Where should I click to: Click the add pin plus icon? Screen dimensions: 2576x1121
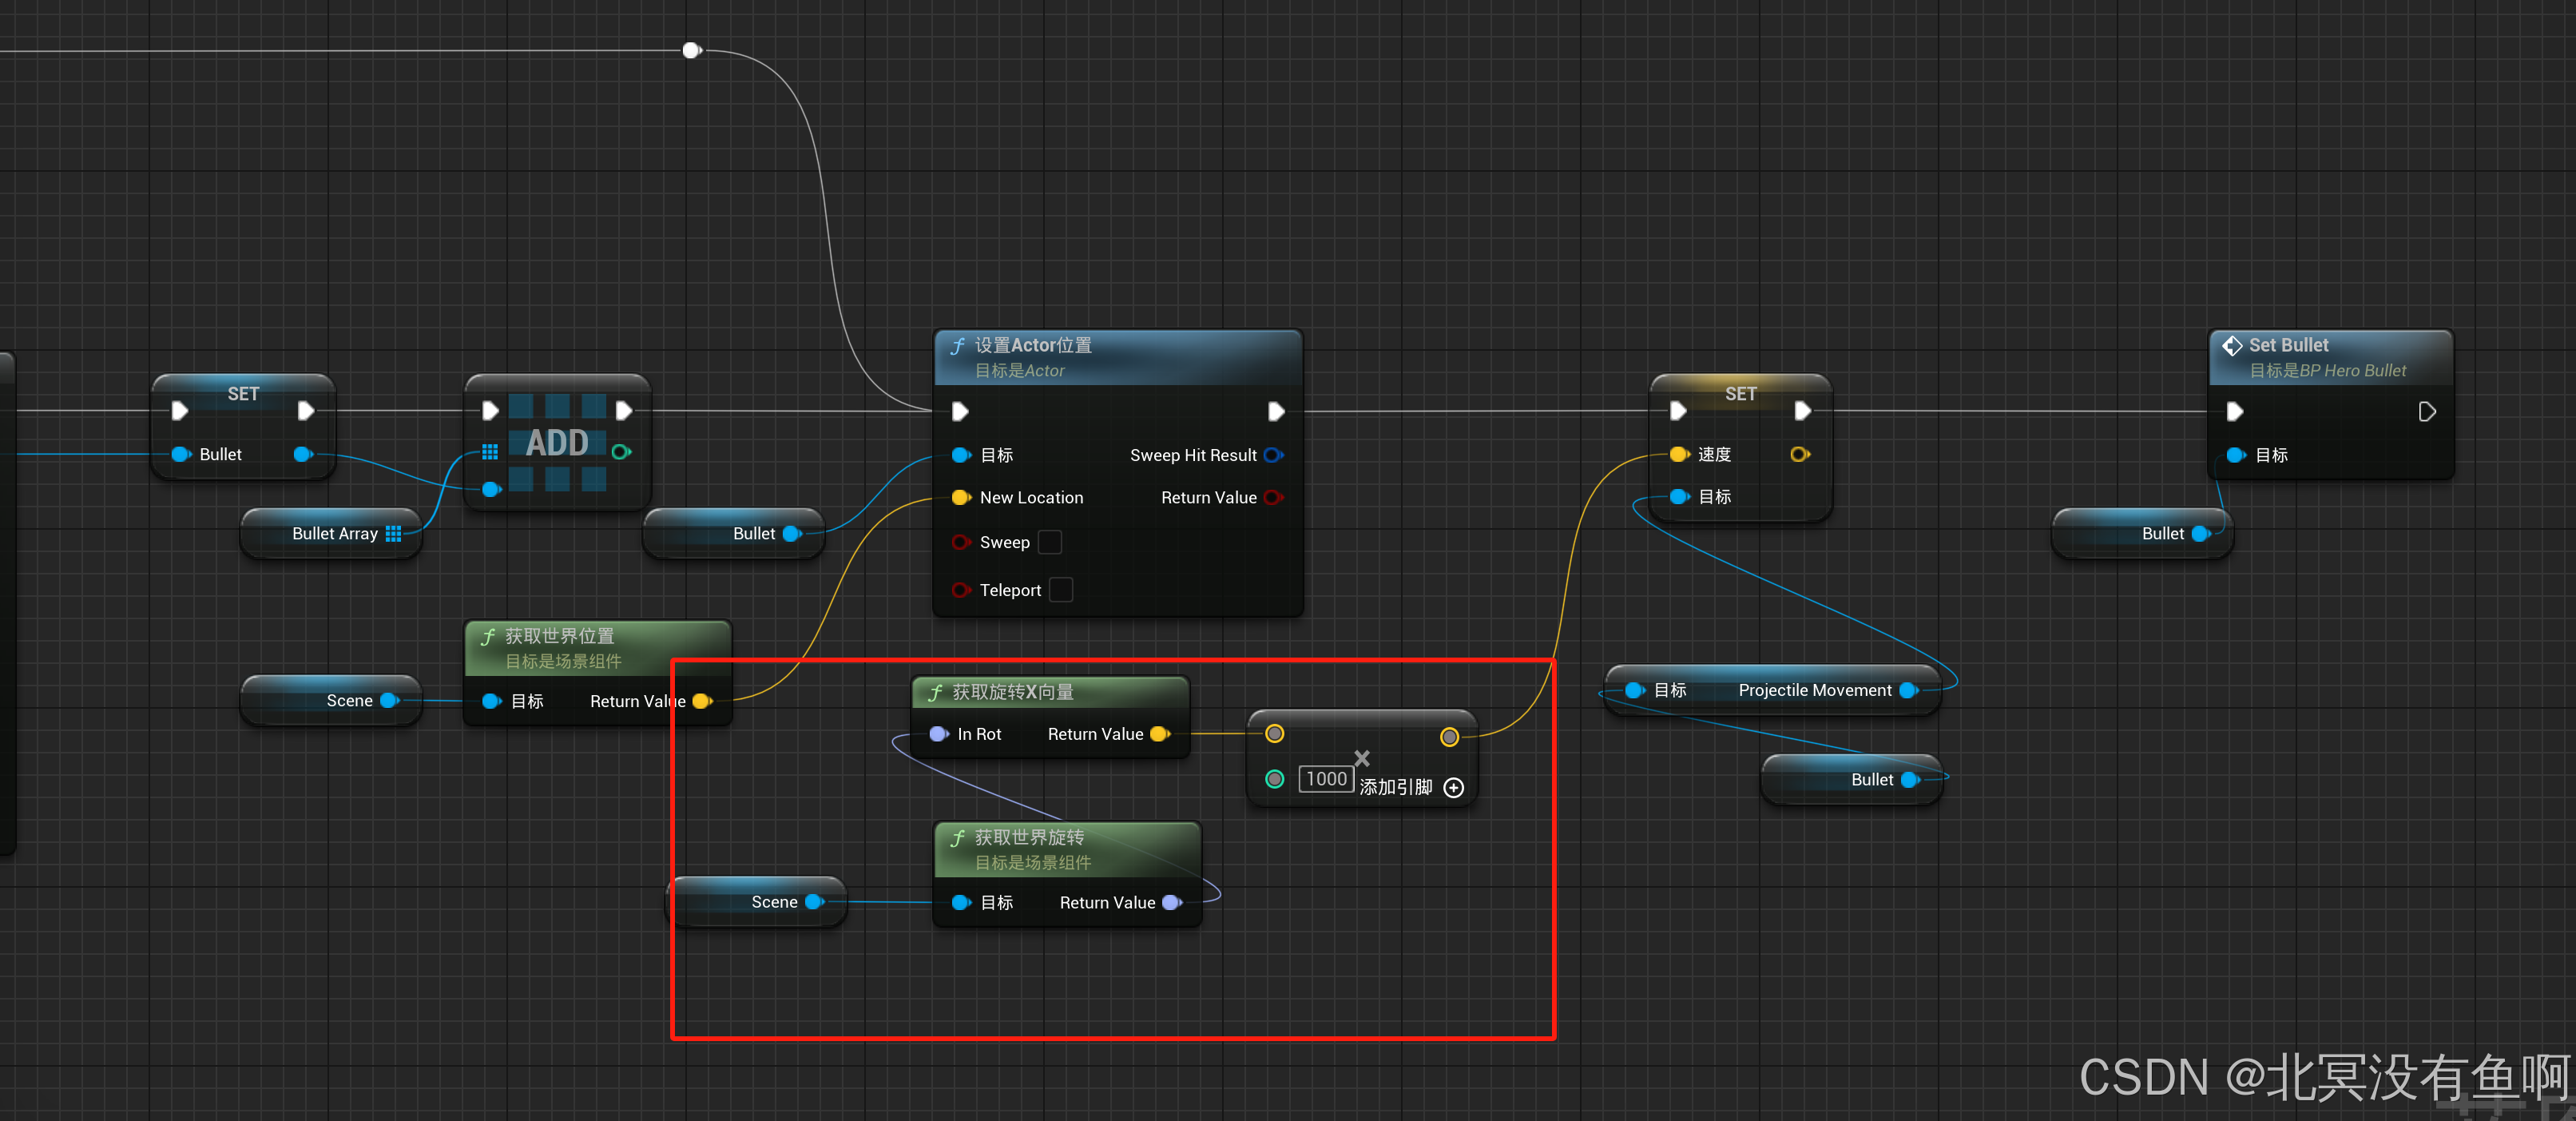(1454, 788)
